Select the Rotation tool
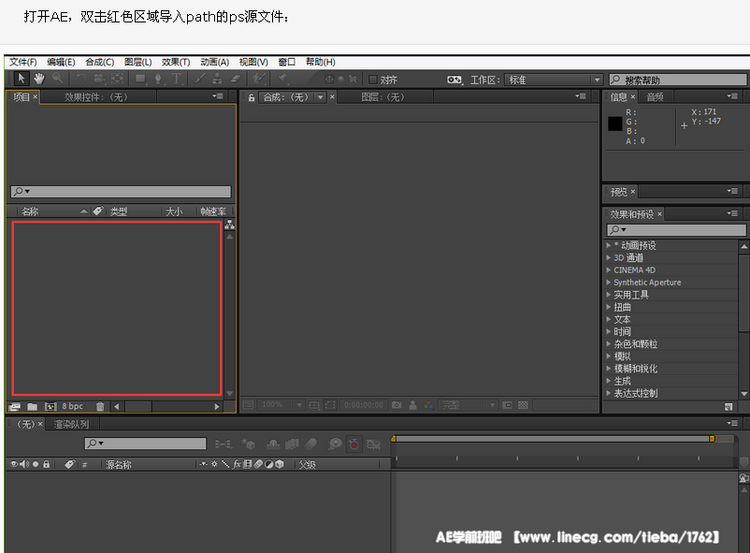The image size is (750, 553). point(81,79)
